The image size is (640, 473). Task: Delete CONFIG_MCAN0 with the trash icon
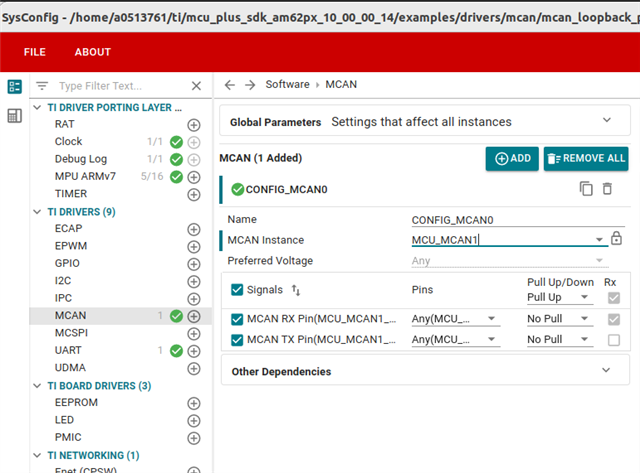point(607,189)
